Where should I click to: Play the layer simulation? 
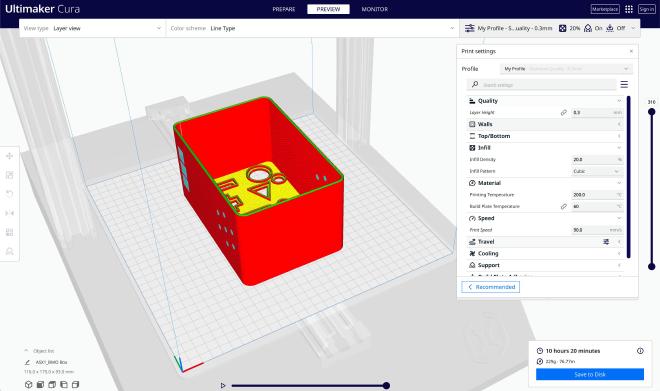223,385
